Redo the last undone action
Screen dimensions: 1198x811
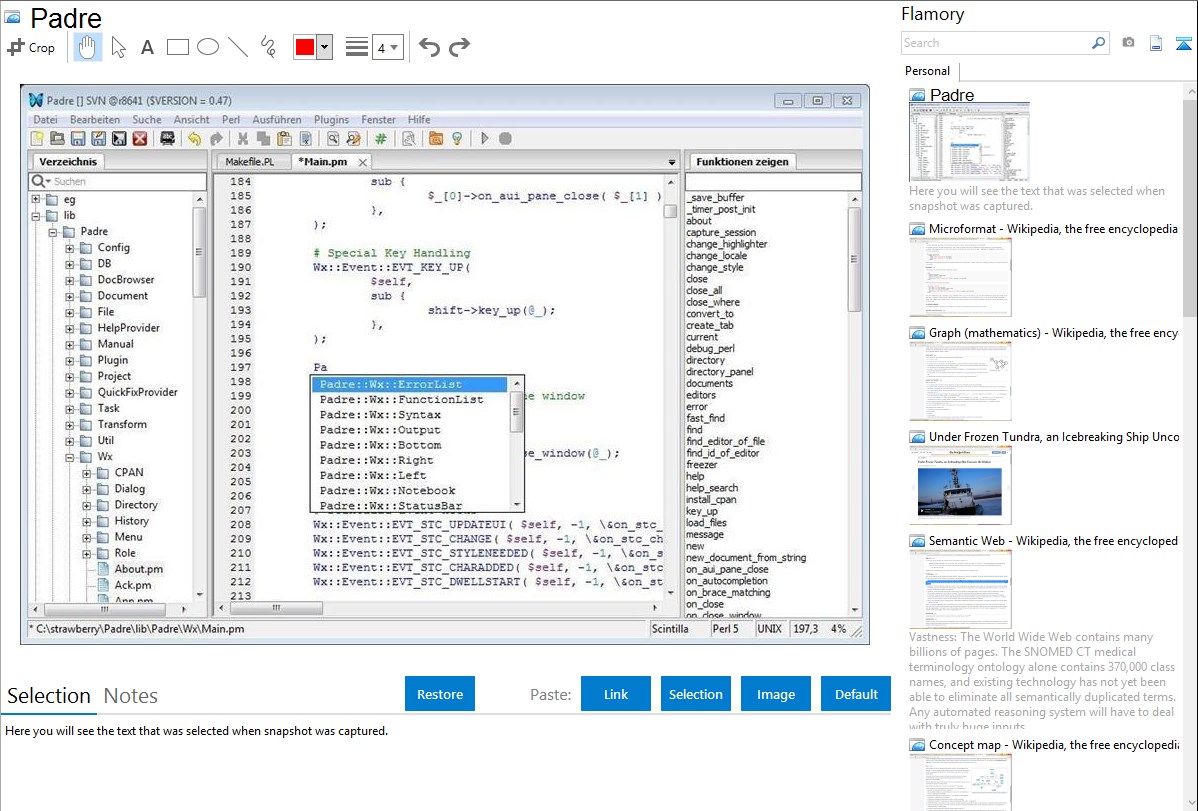[x=459, y=47]
